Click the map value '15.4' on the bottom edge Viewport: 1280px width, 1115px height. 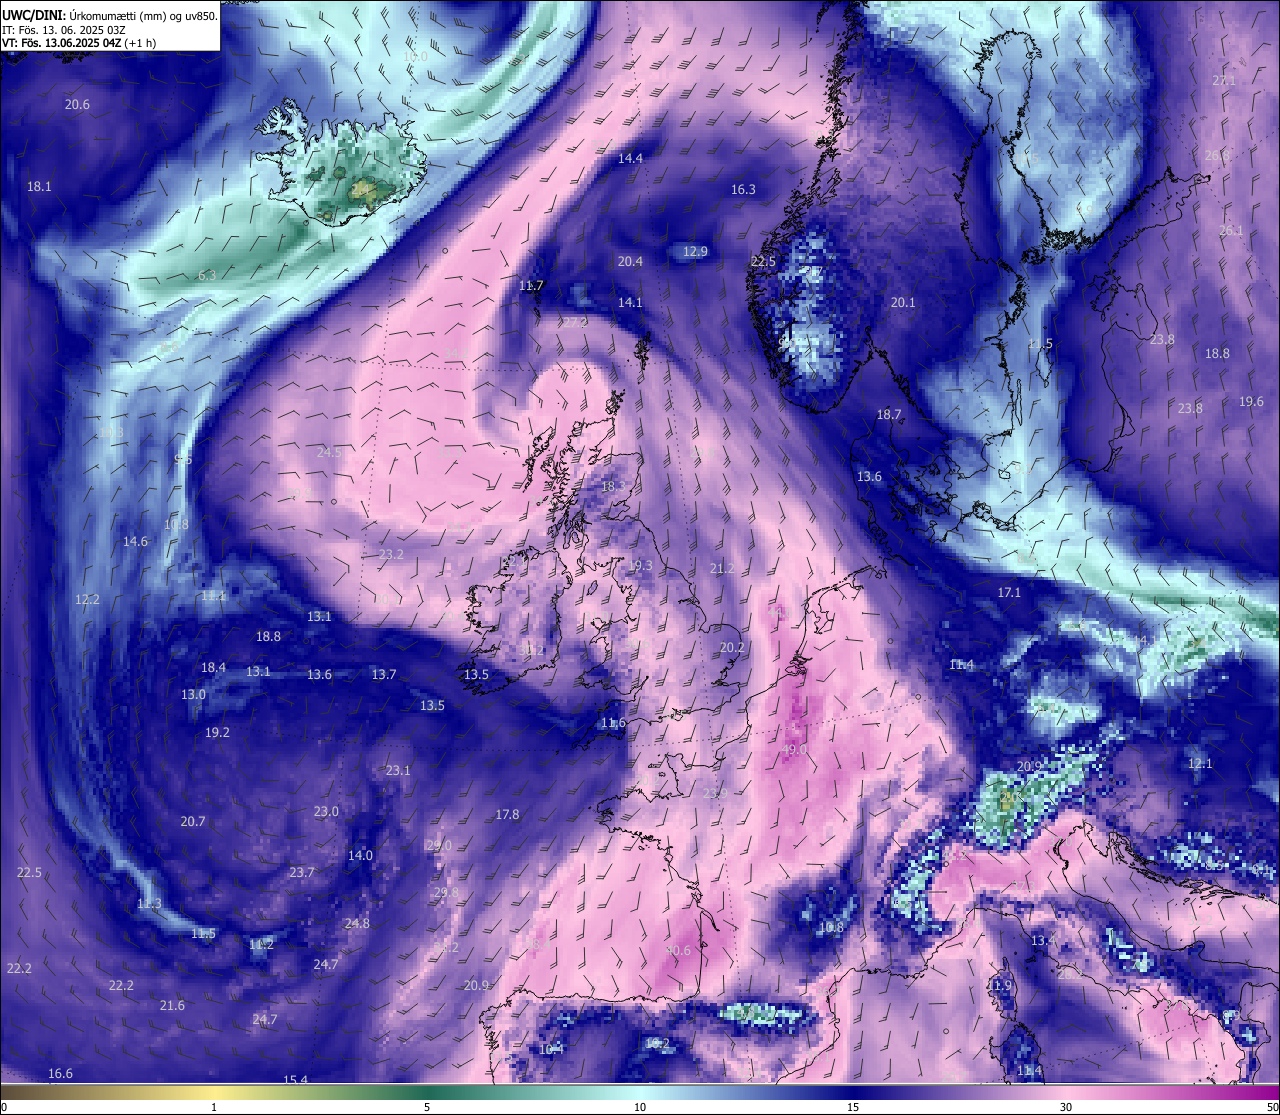point(295,1080)
